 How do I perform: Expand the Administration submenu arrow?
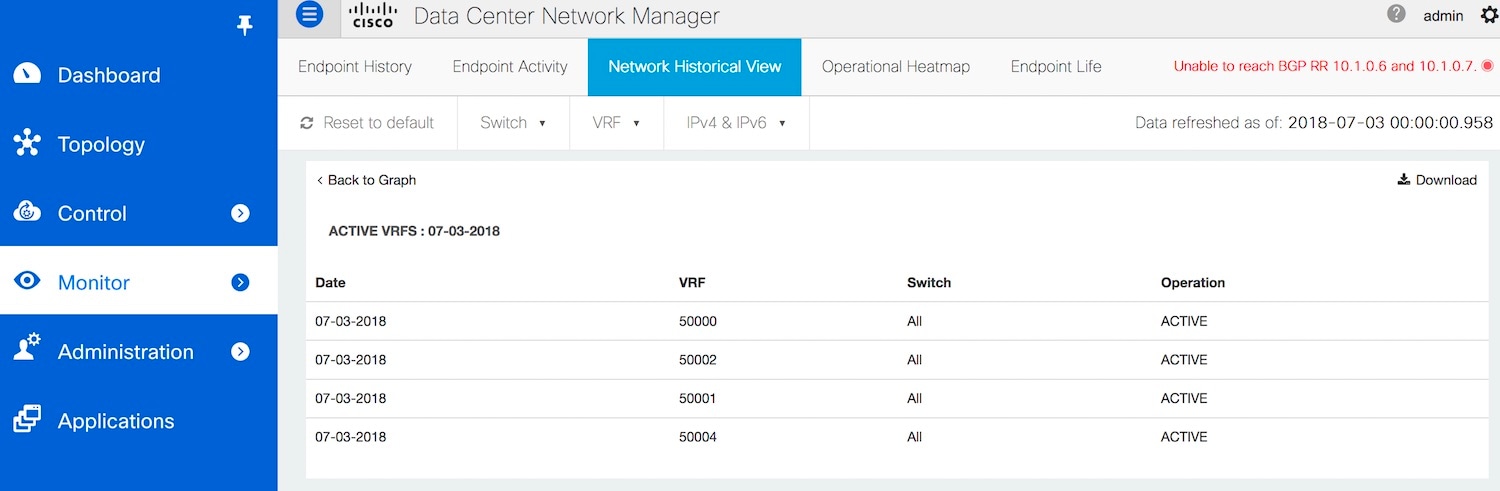tap(240, 351)
